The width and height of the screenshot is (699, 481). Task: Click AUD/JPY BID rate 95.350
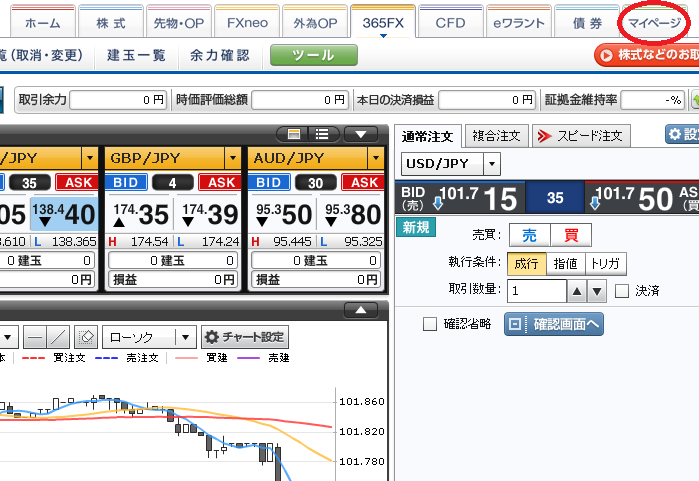(x=283, y=214)
